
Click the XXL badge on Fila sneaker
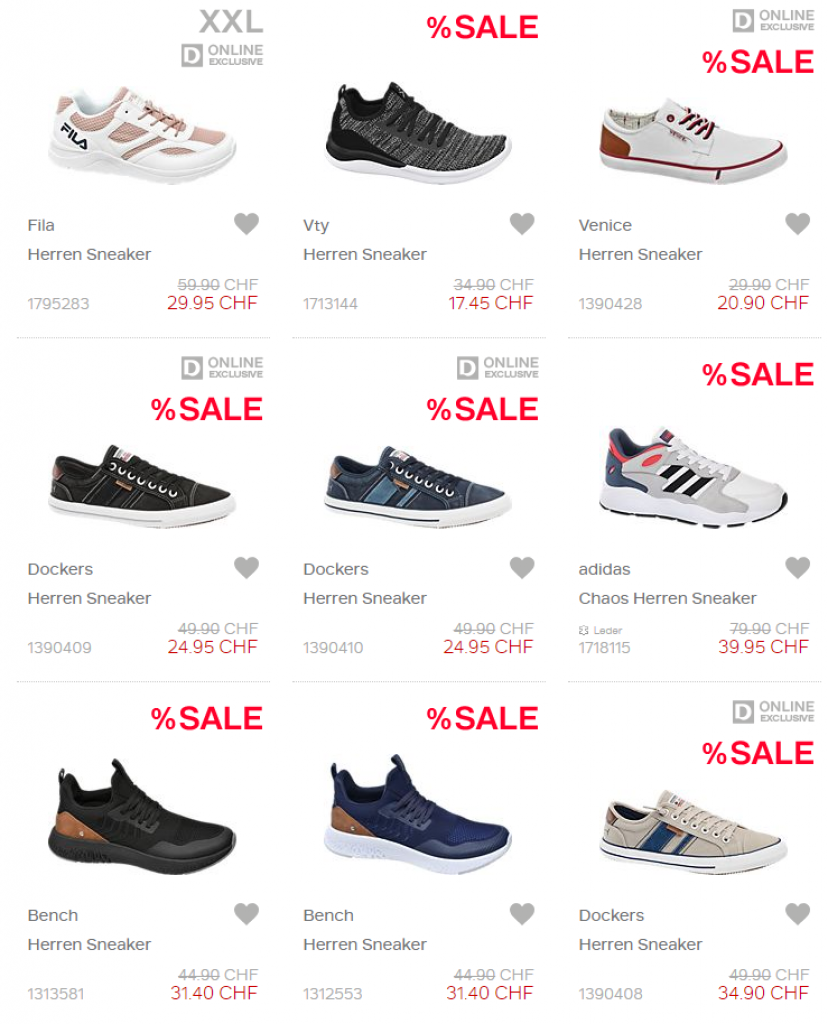tap(231, 22)
